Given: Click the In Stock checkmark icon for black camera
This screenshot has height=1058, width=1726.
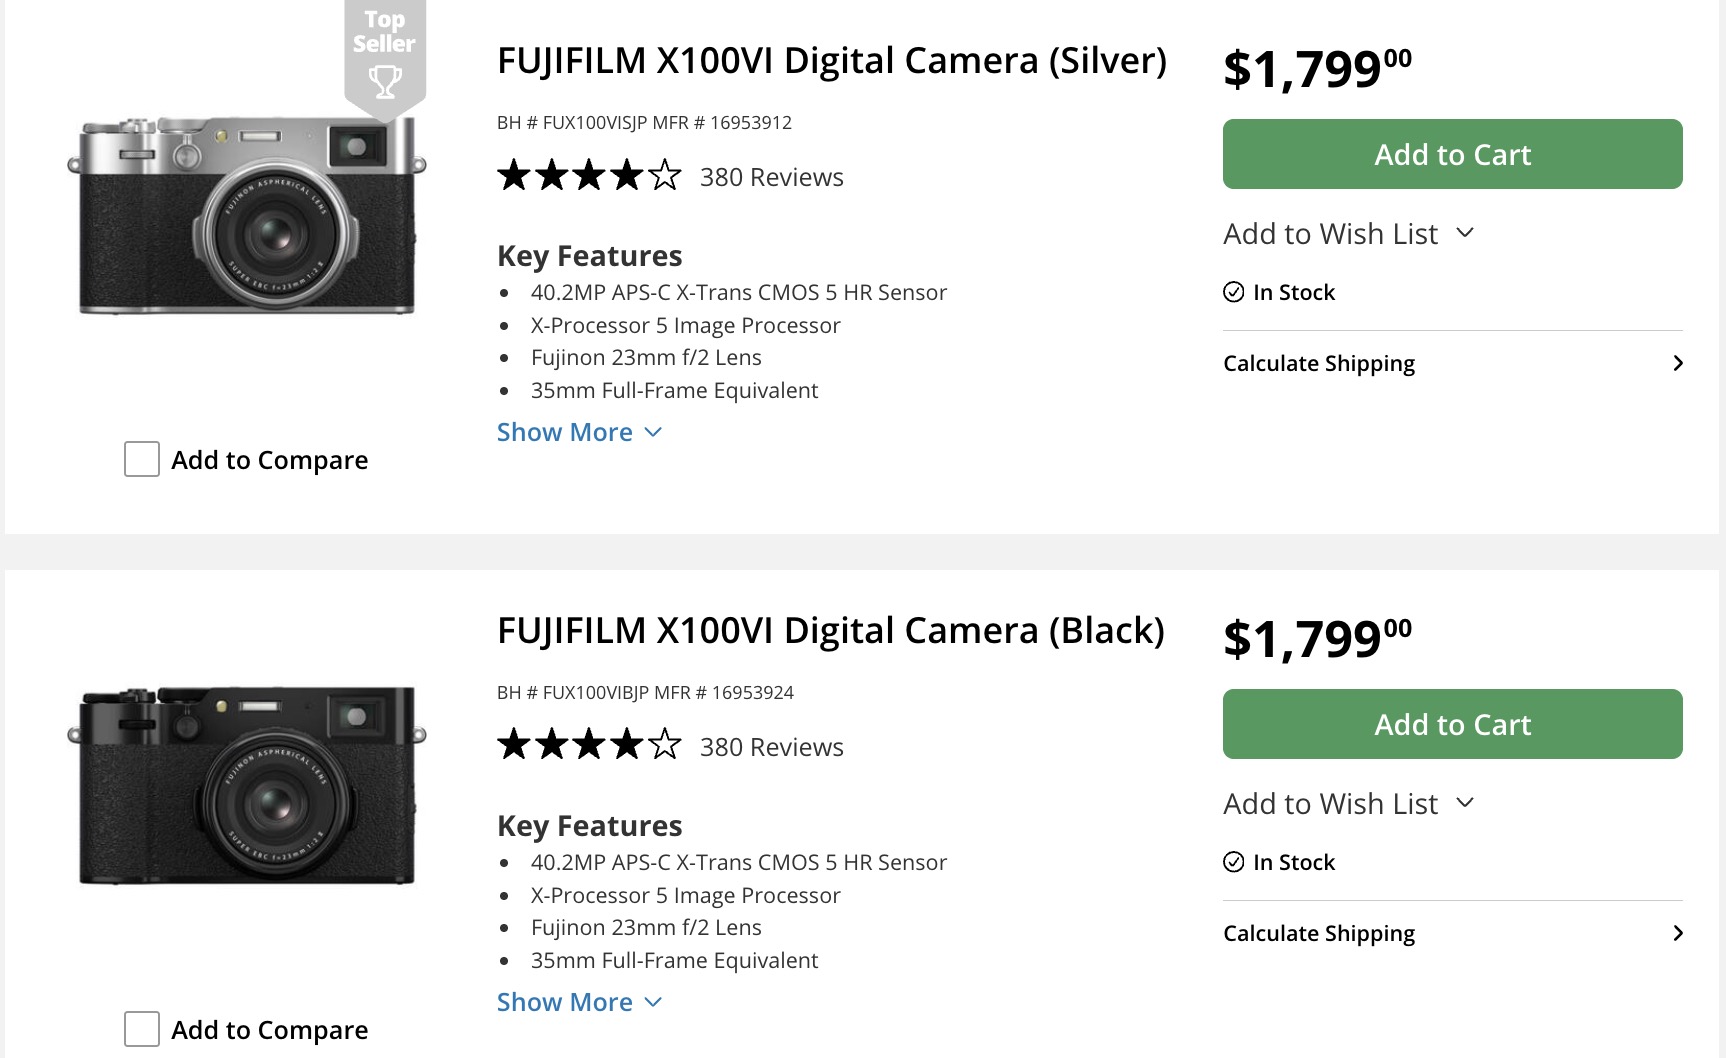Looking at the screenshot, I should [x=1233, y=861].
